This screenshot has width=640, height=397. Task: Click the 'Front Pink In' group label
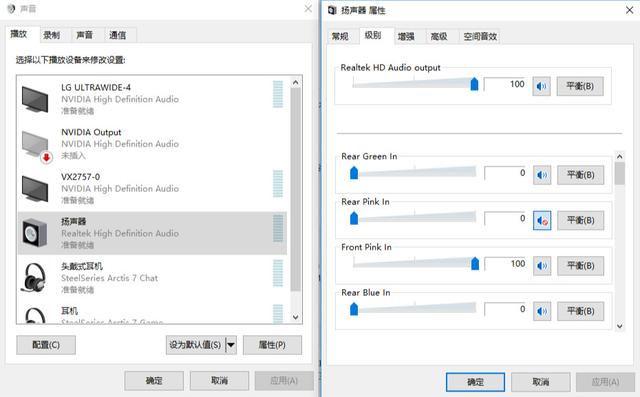point(366,247)
